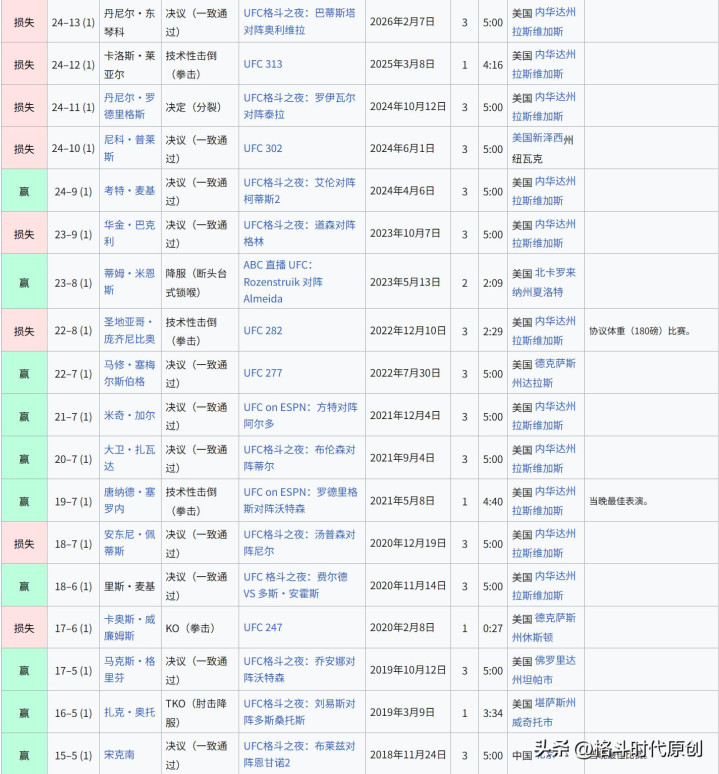Open UFC格斗之夜：艾伦对阵柯蒂斯2 event link
The width and height of the screenshot is (719, 774).
point(299,191)
